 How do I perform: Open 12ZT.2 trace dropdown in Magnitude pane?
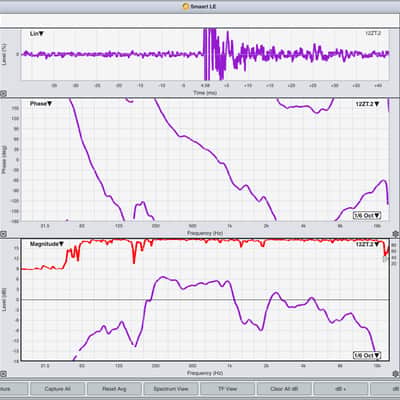coord(367,244)
